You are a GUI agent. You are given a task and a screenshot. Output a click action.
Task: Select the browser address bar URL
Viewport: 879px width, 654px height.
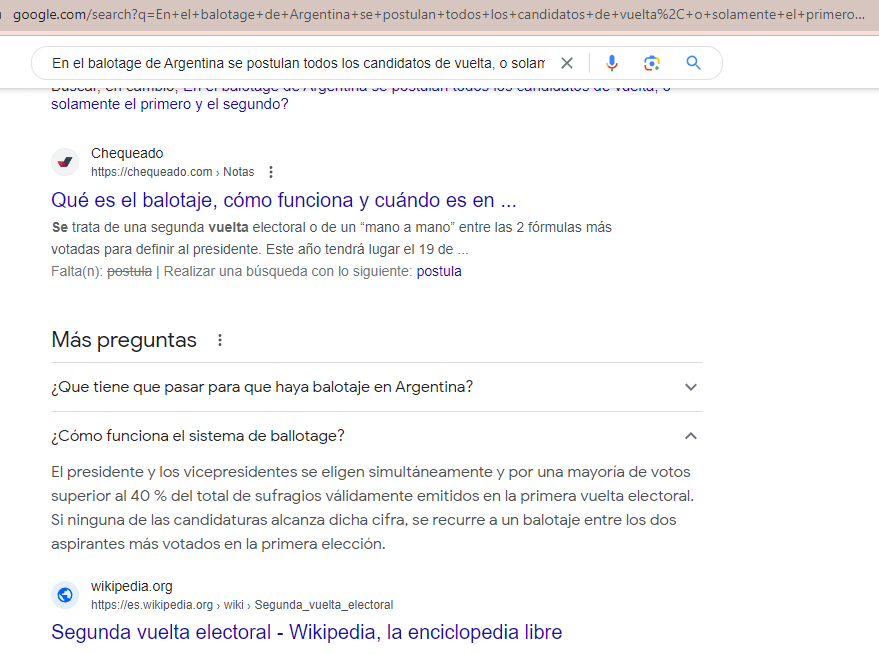pos(438,15)
